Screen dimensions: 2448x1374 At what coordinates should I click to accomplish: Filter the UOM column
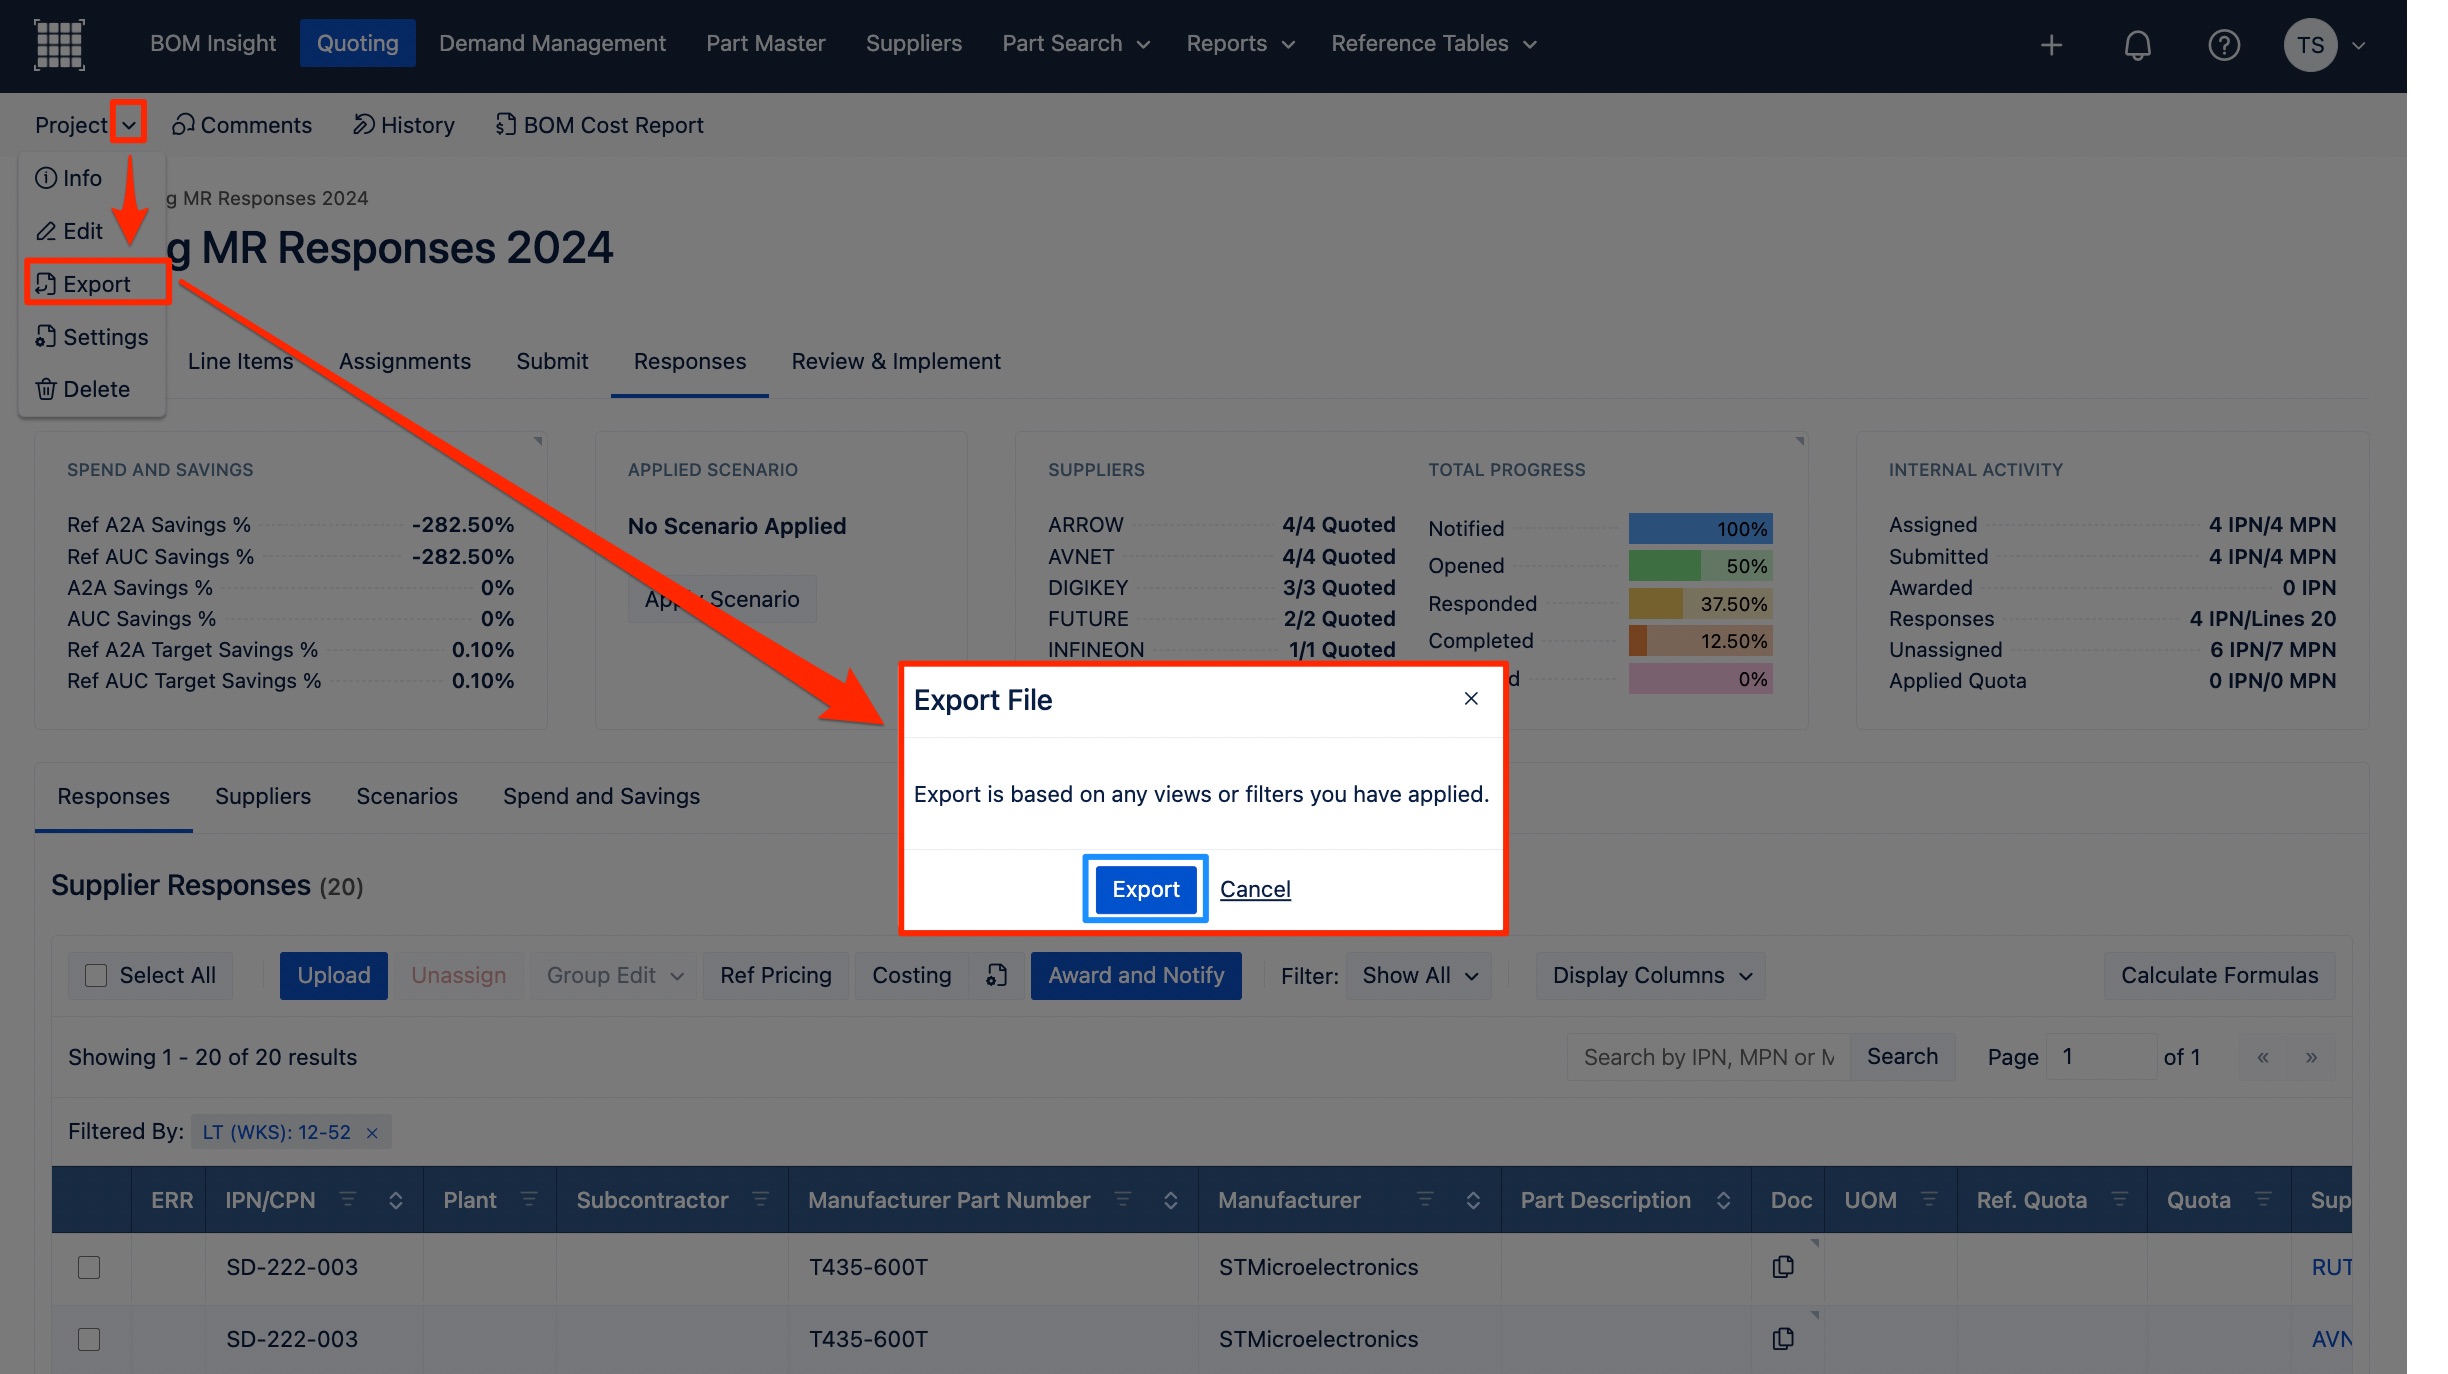point(1930,1199)
